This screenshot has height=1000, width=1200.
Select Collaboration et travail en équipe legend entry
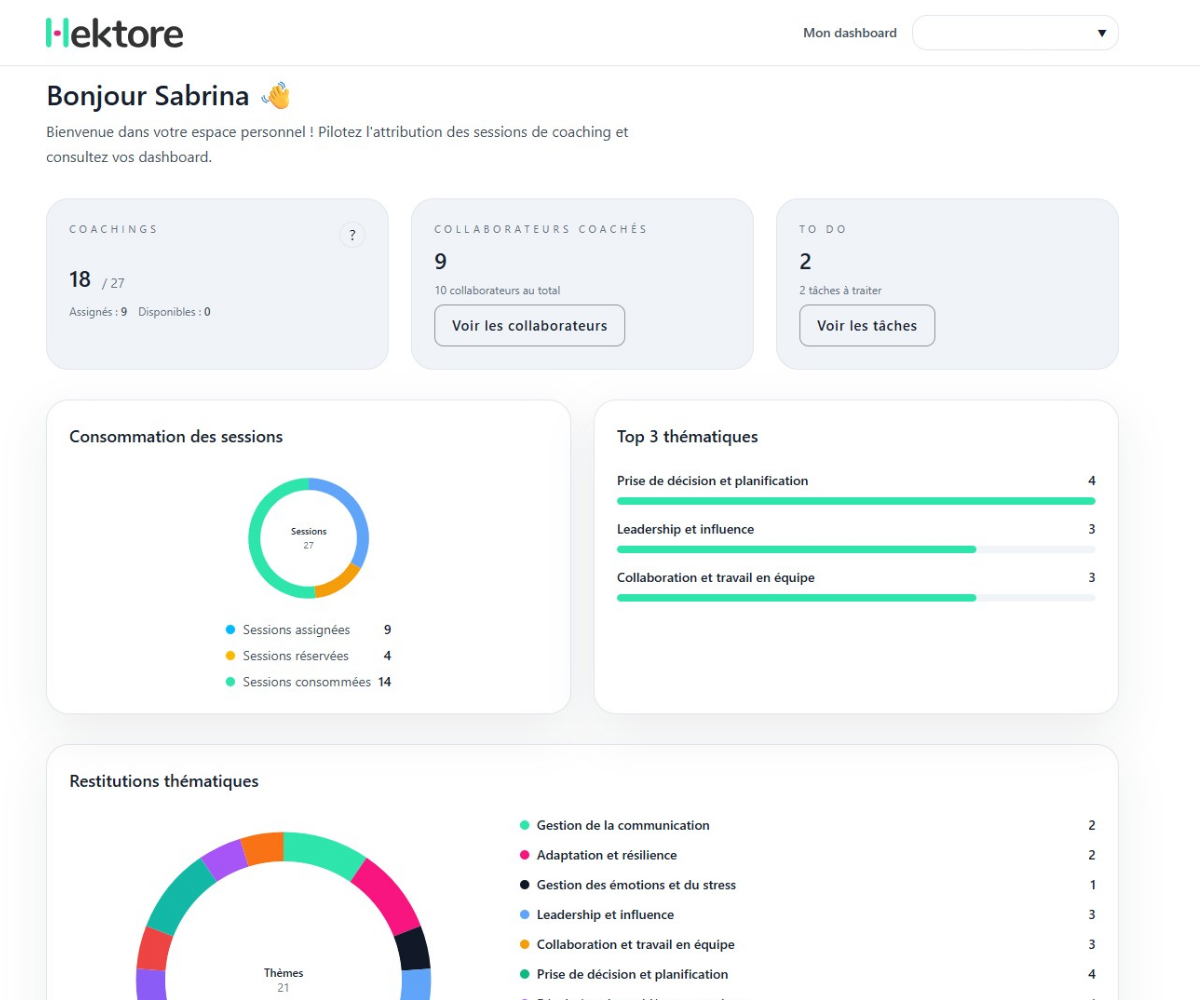pos(635,945)
